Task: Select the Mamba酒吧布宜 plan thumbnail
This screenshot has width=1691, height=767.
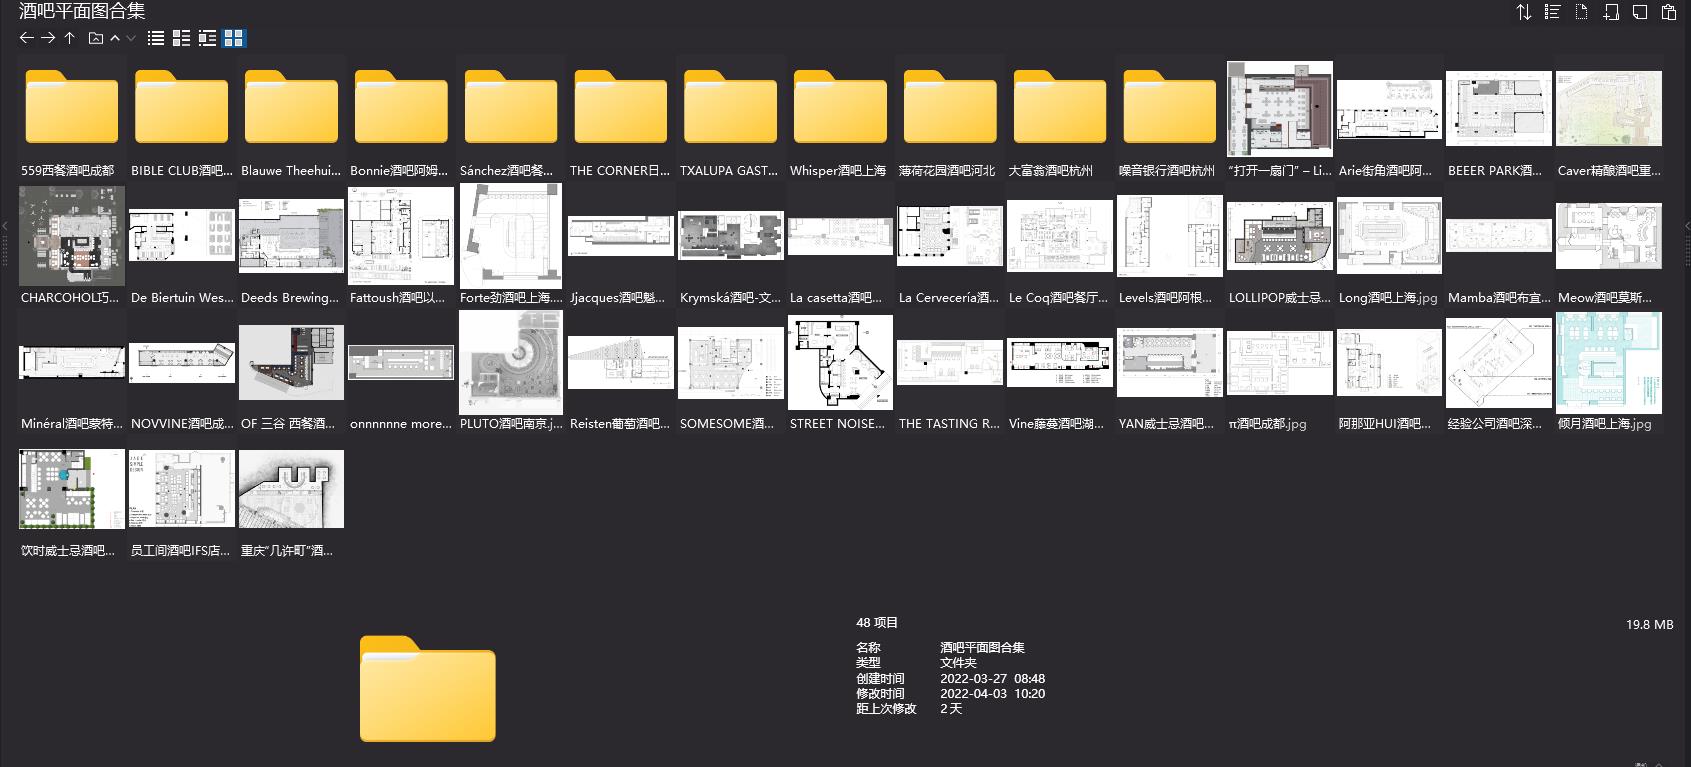Action: 1499,236
